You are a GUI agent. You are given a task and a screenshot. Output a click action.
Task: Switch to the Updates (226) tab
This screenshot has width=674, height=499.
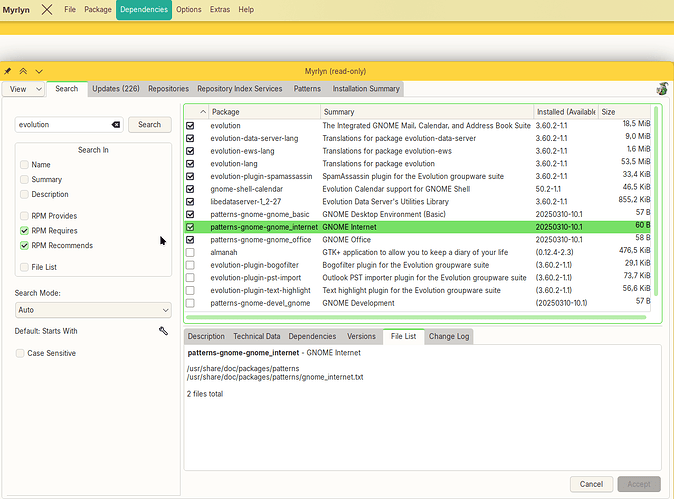[x=116, y=89]
